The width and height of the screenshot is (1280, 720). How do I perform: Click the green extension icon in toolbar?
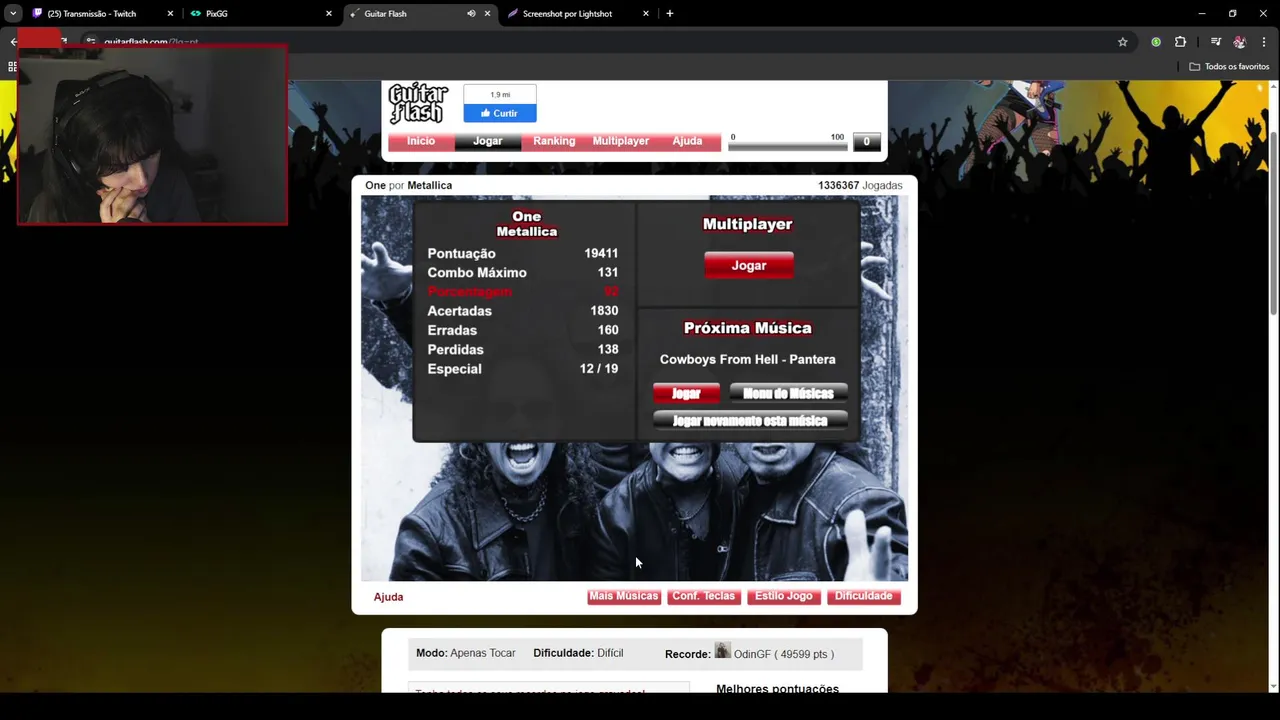[1156, 42]
